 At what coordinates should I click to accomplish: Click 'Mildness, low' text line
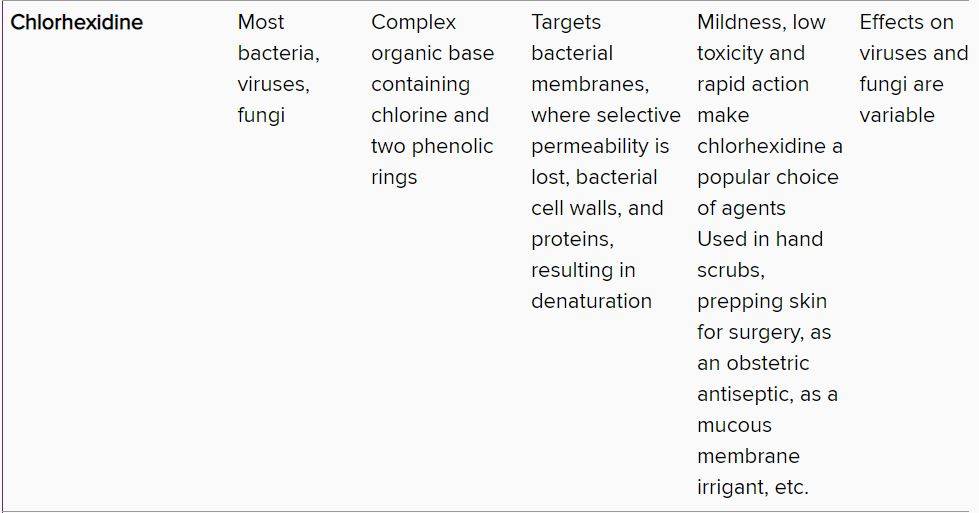click(761, 22)
